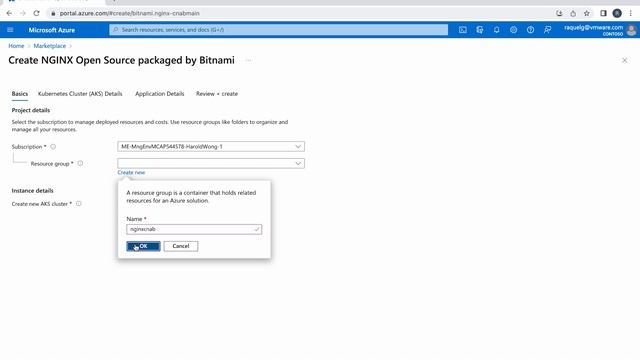Open browser side panel icon
This screenshot has height=360, width=640.
(x=603, y=13)
